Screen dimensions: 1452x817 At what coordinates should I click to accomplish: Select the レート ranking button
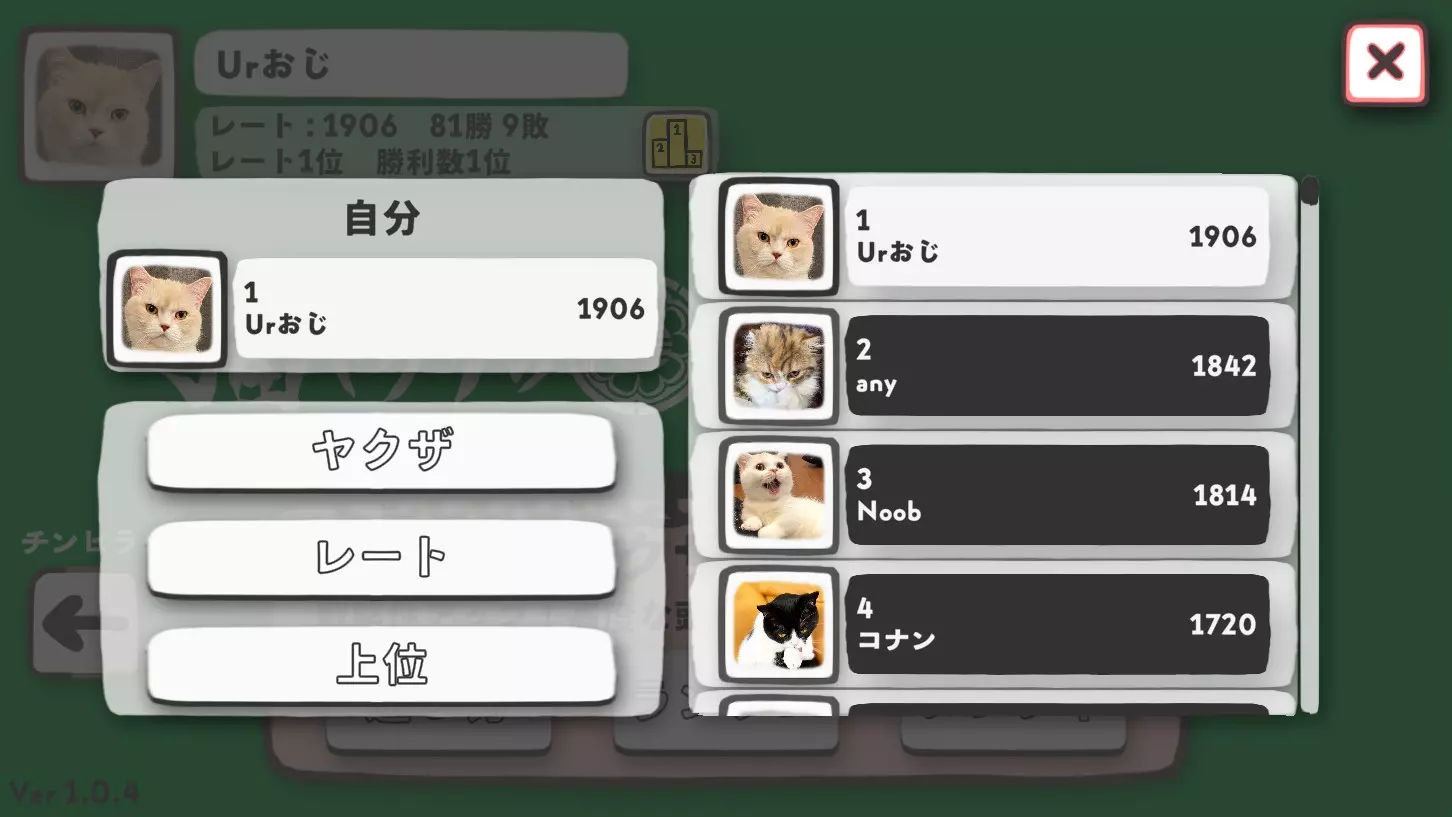(381, 560)
